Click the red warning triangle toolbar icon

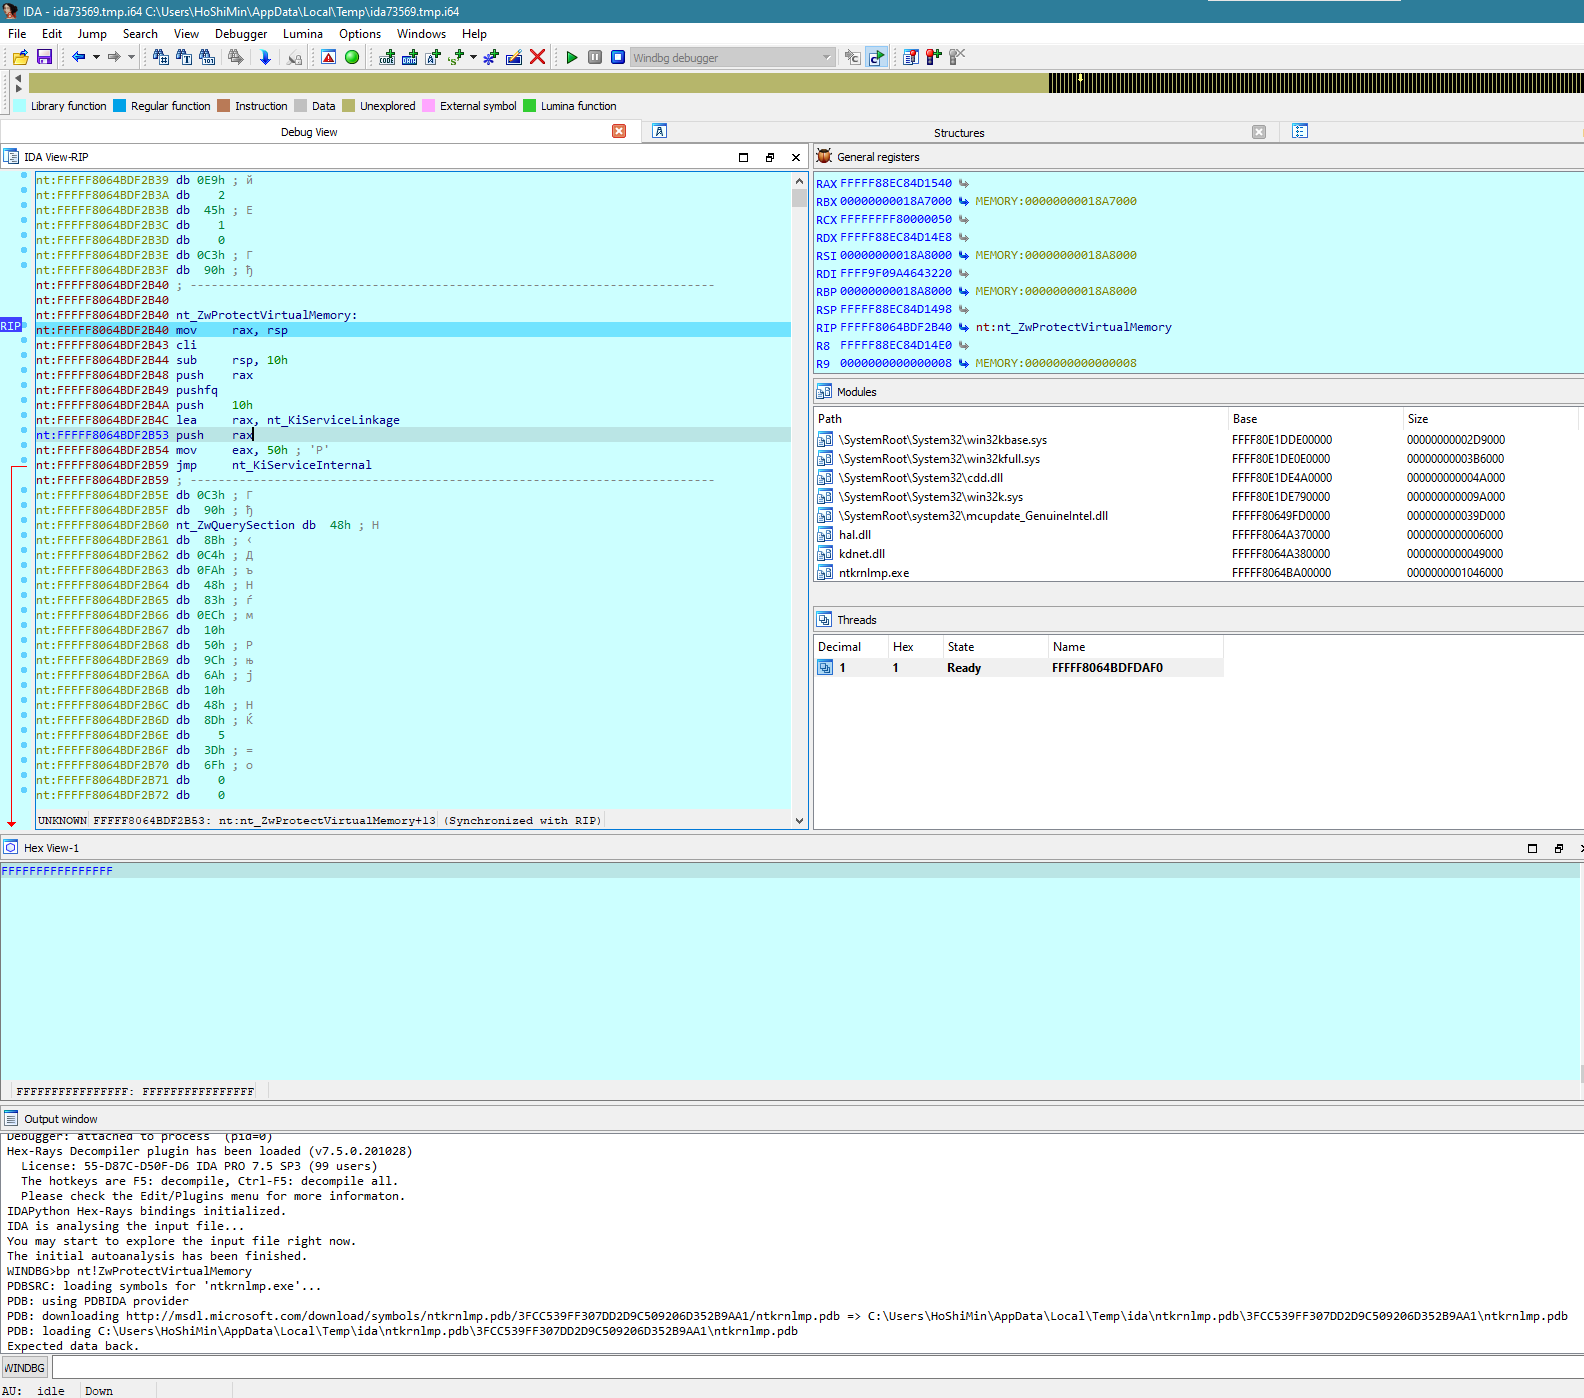[x=328, y=58]
